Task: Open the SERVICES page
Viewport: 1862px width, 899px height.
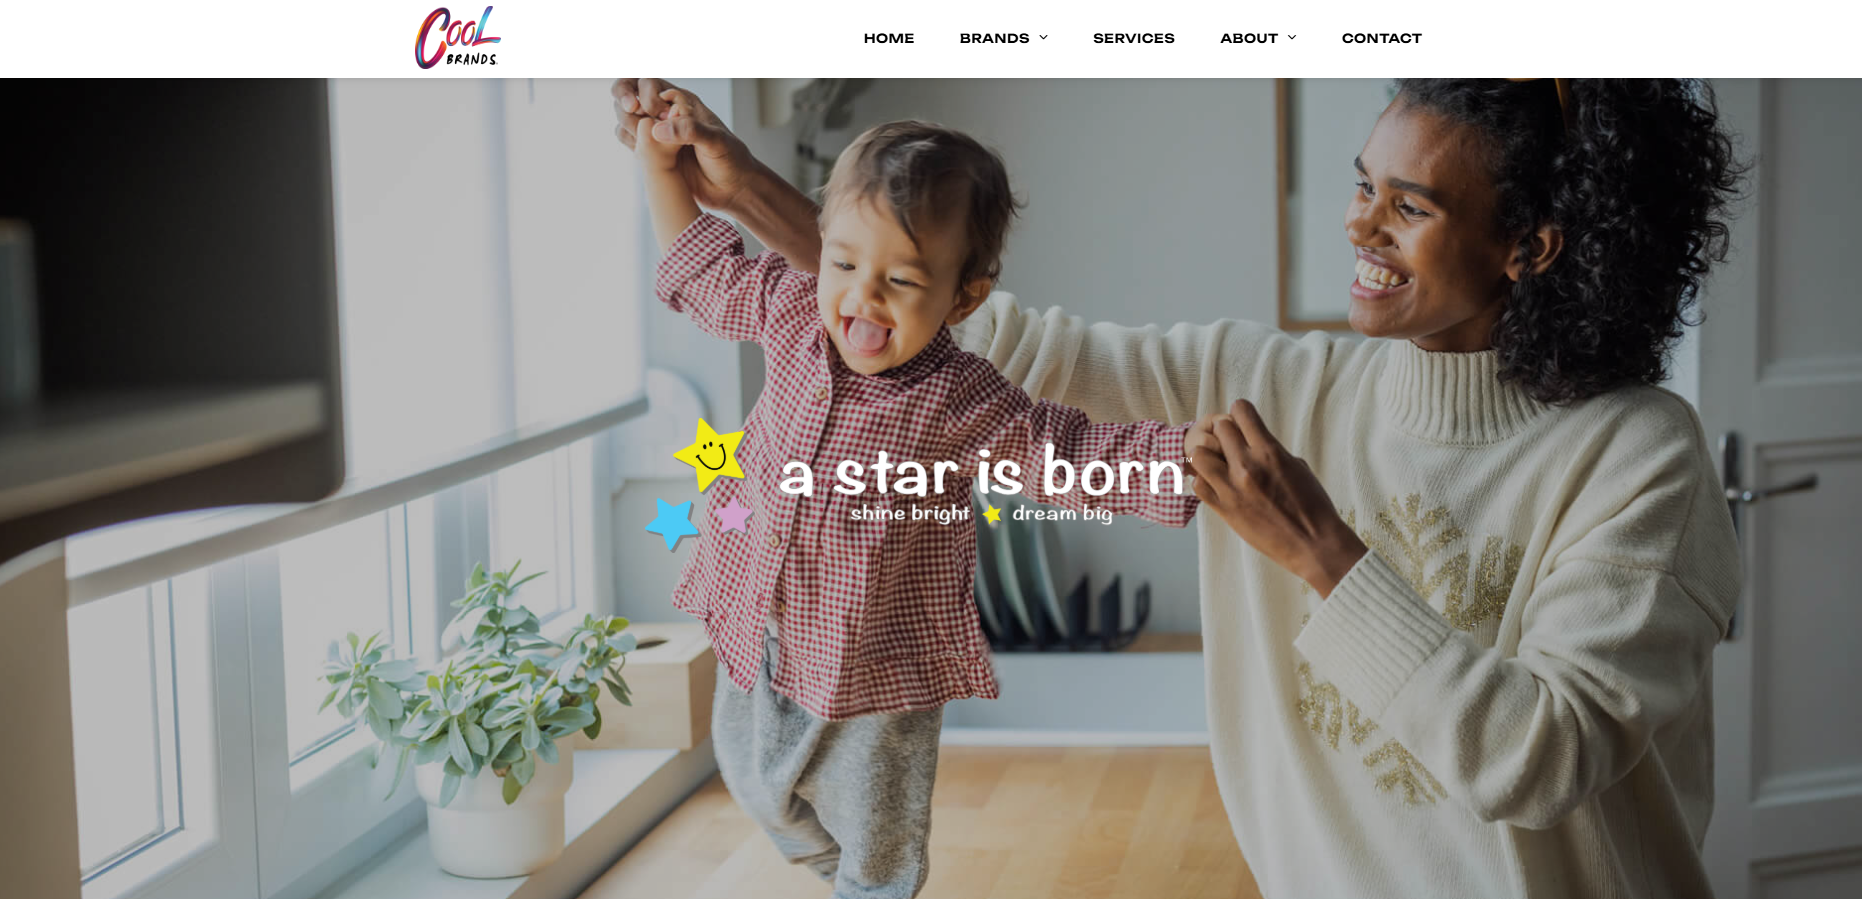Action: coord(1134,38)
